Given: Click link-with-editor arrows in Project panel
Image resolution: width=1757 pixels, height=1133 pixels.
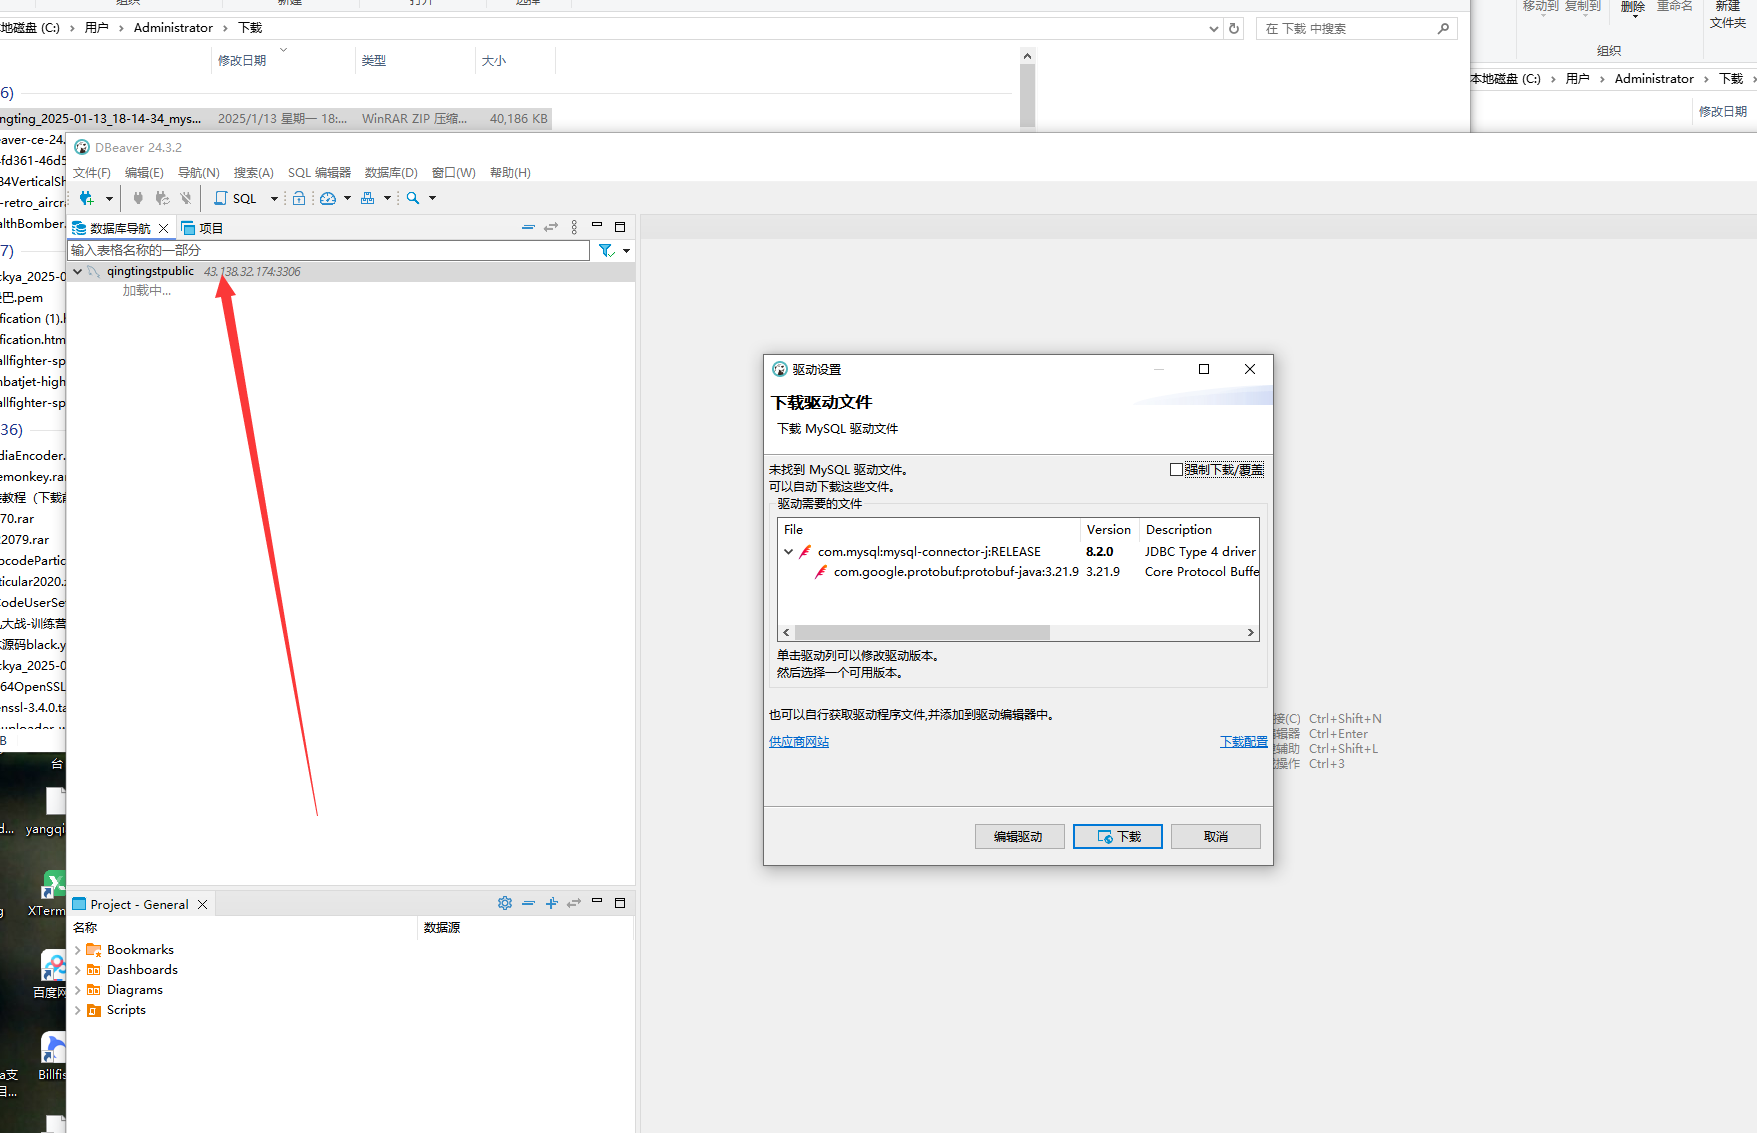Looking at the screenshot, I should (x=574, y=903).
